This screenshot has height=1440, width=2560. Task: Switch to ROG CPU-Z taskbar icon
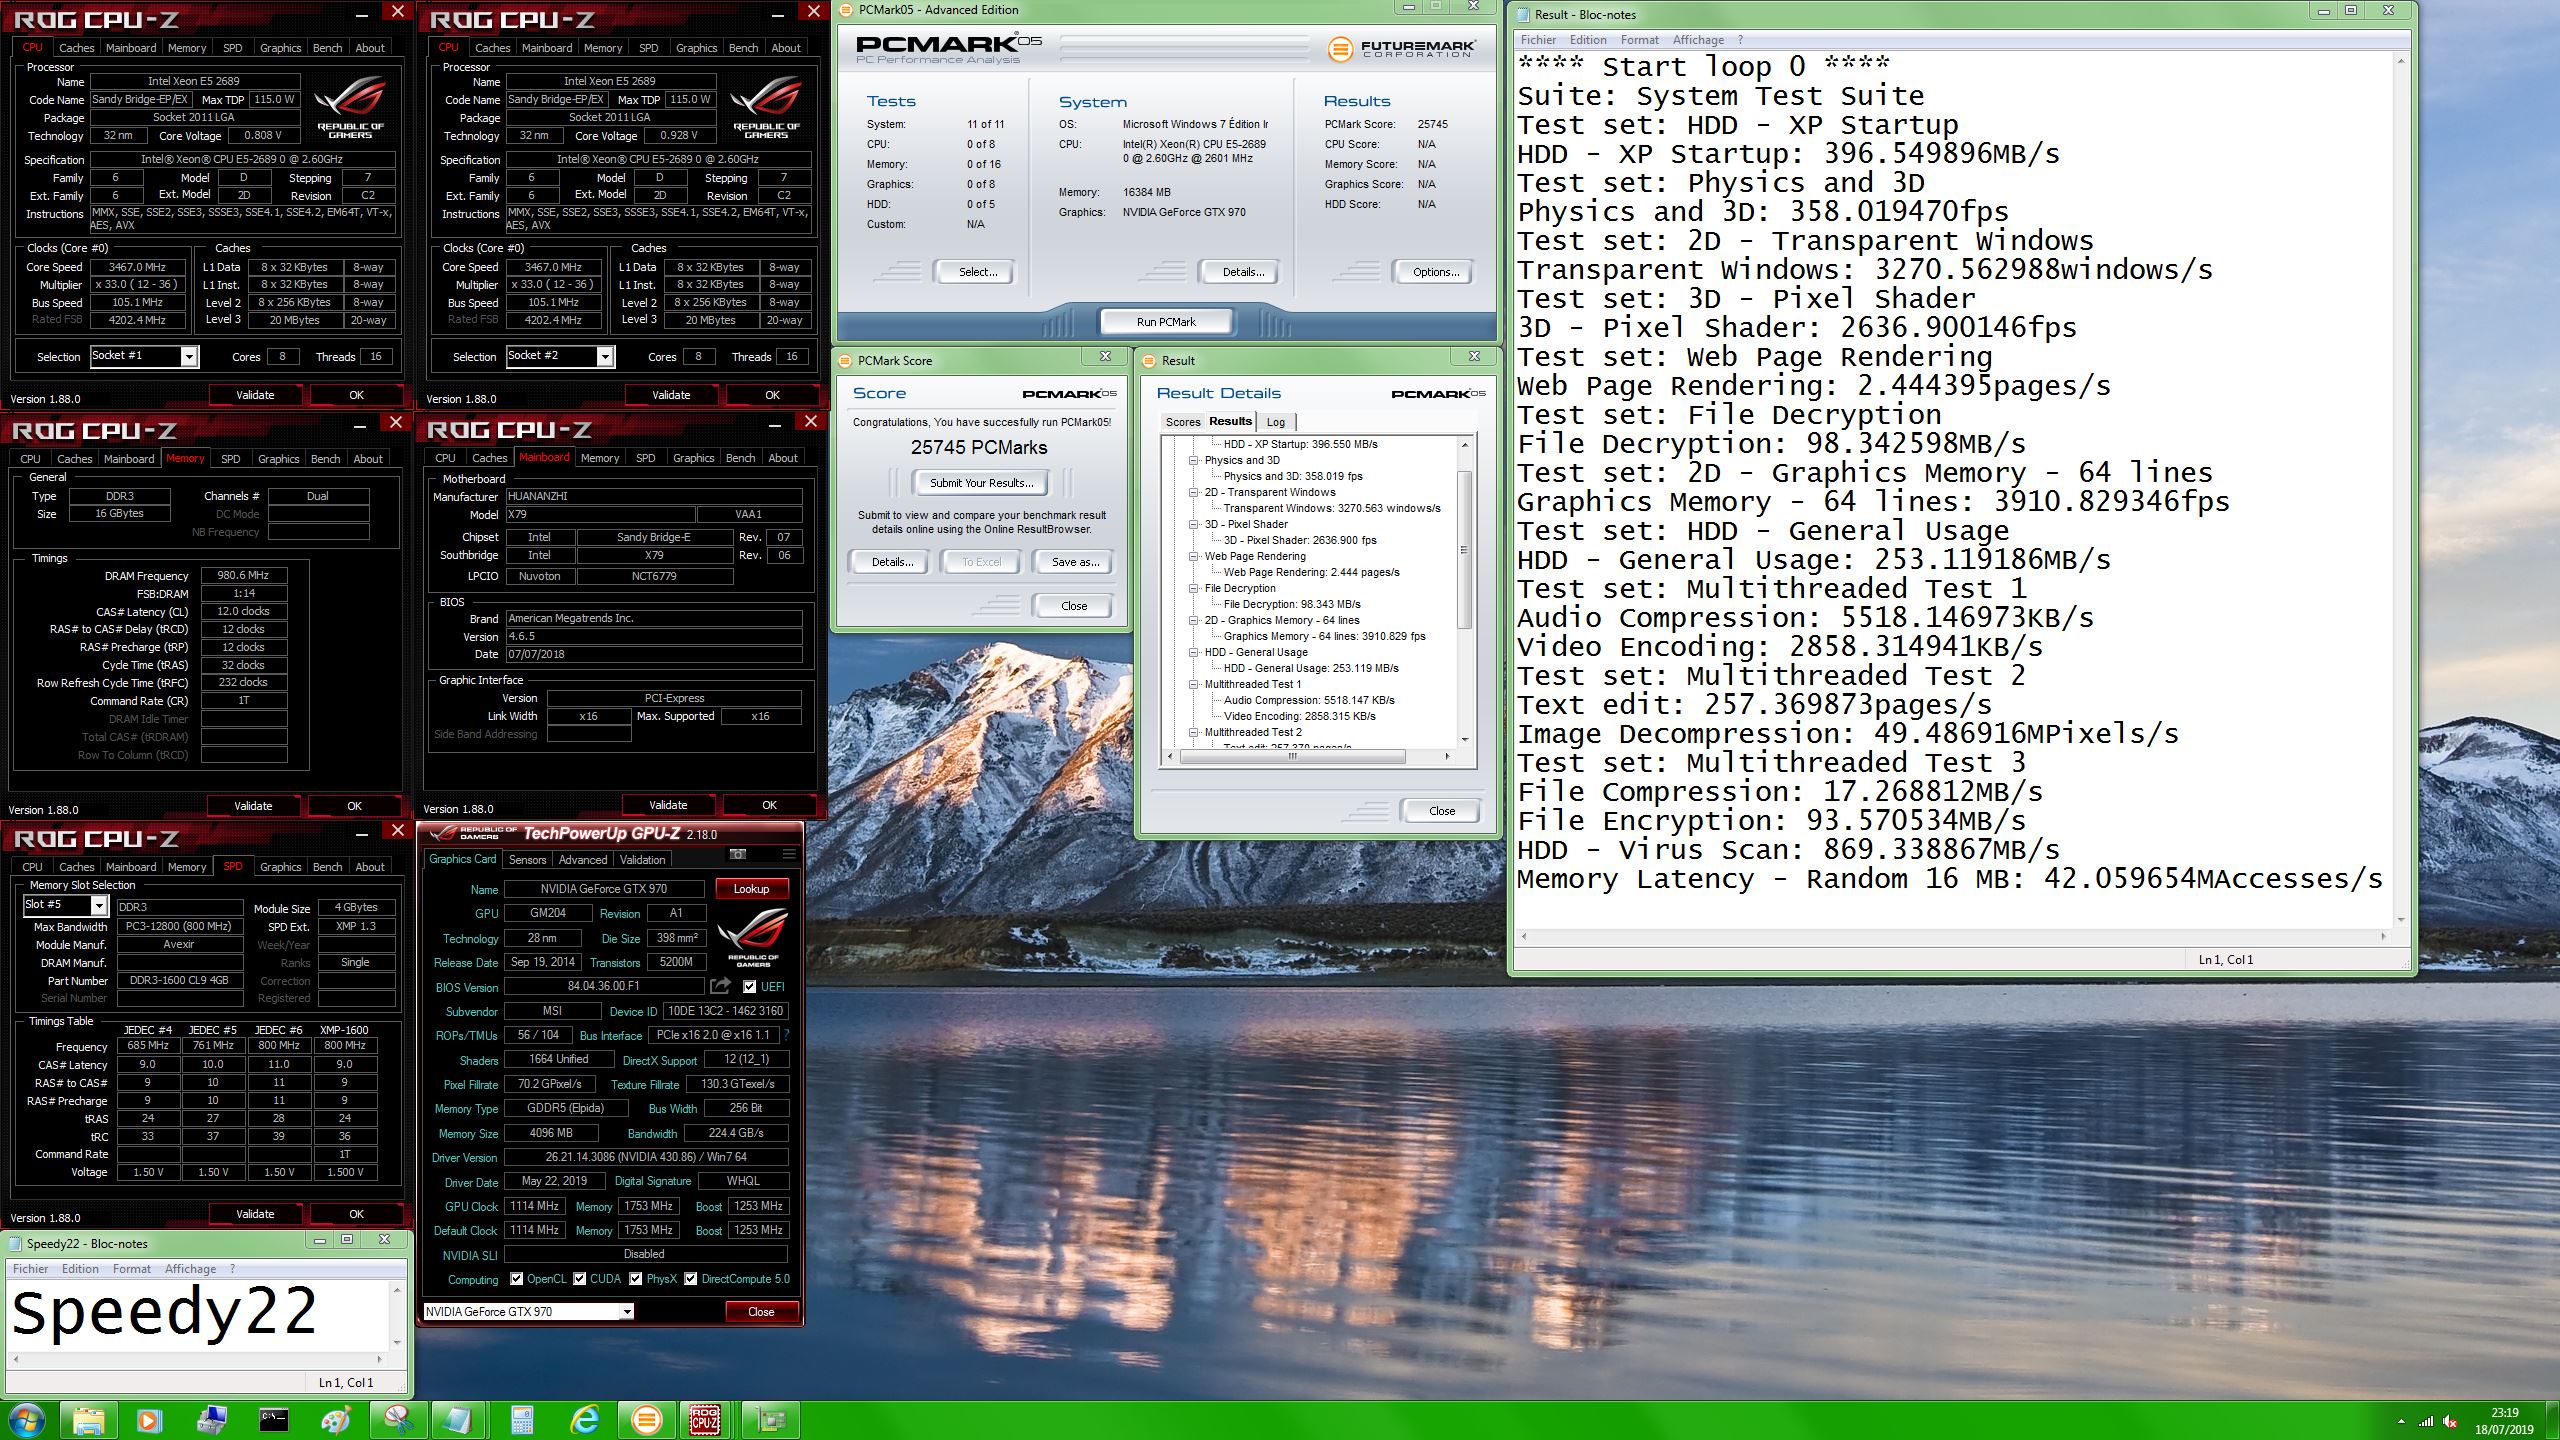[x=706, y=1420]
